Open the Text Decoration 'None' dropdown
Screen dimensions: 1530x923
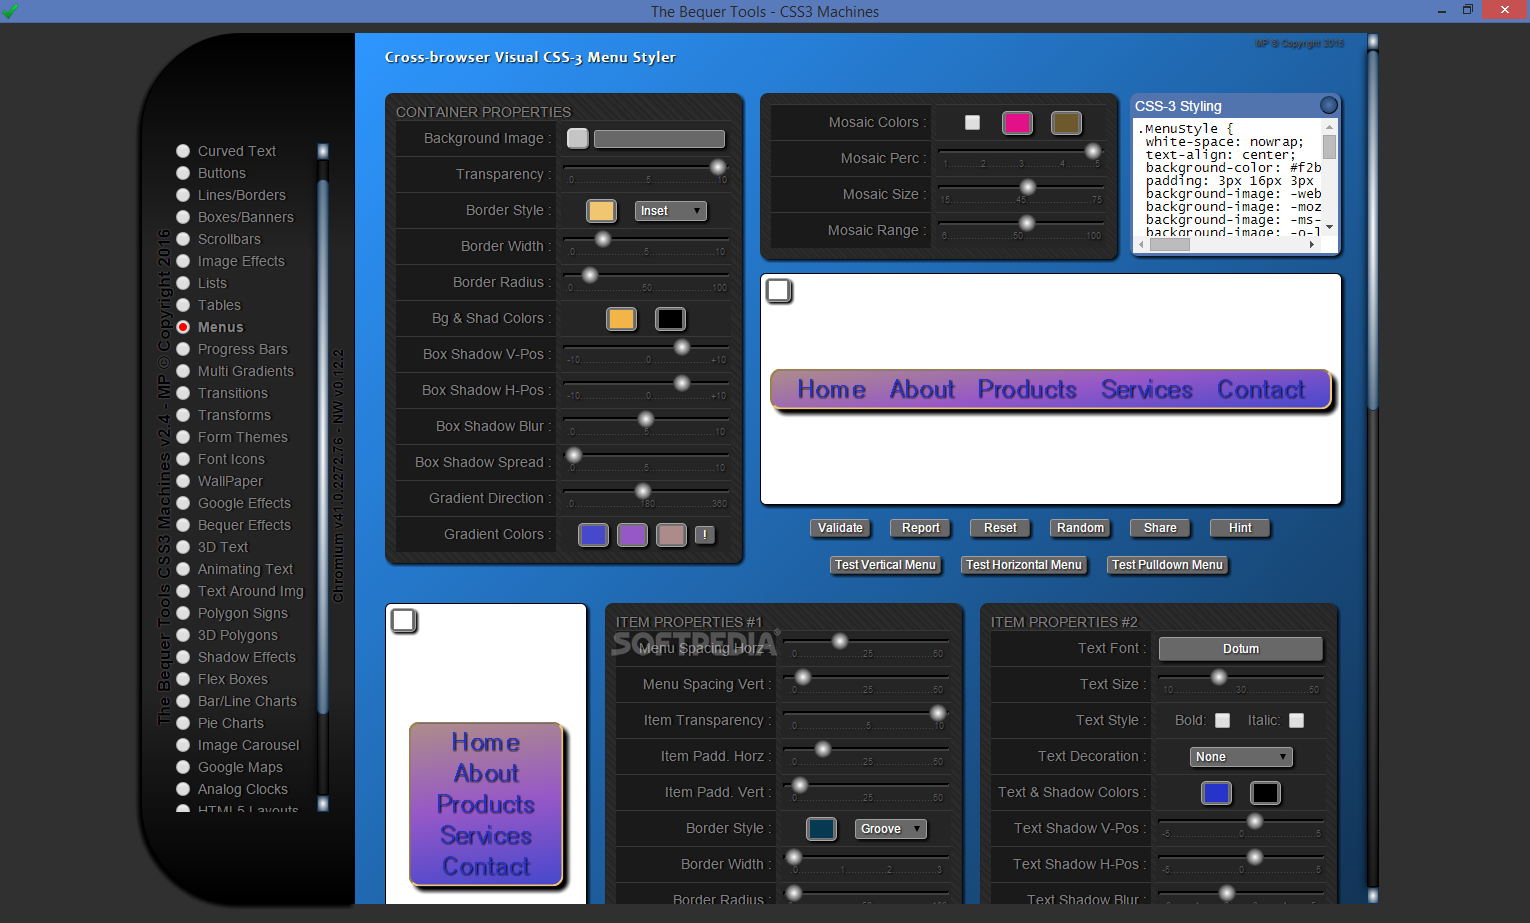[x=1241, y=757]
